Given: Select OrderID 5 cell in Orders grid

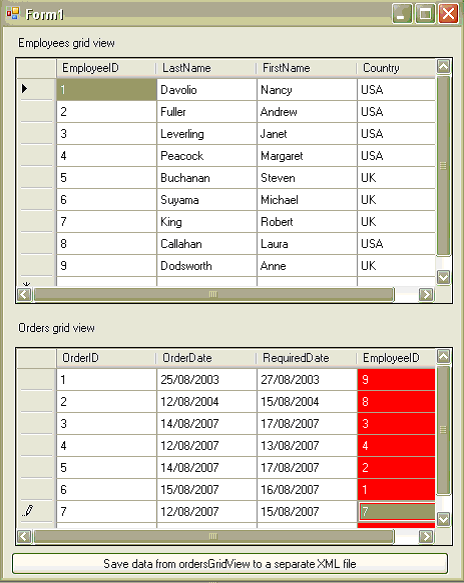Looking at the screenshot, I should pyautogui.click(x=106, y=467).
